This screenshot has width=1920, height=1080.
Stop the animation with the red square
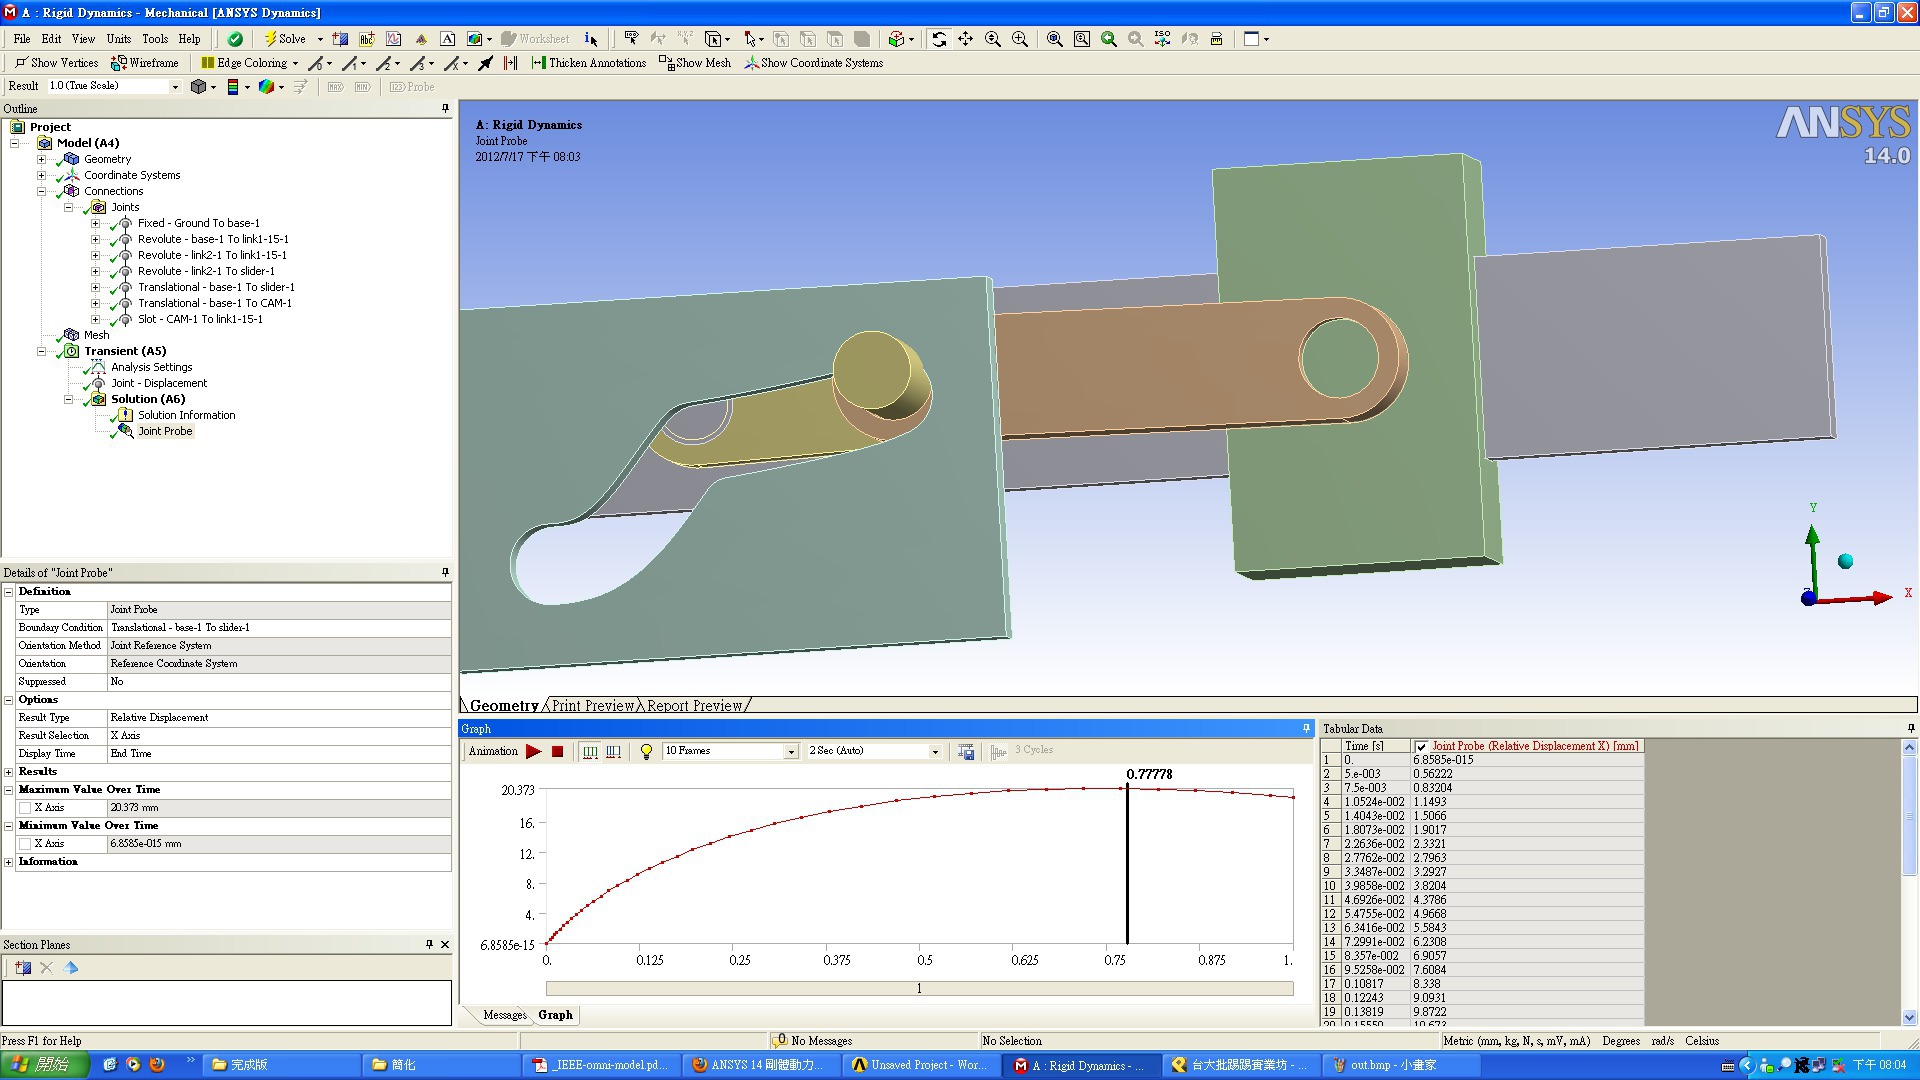pyautogui.click(x=558, y=751)
